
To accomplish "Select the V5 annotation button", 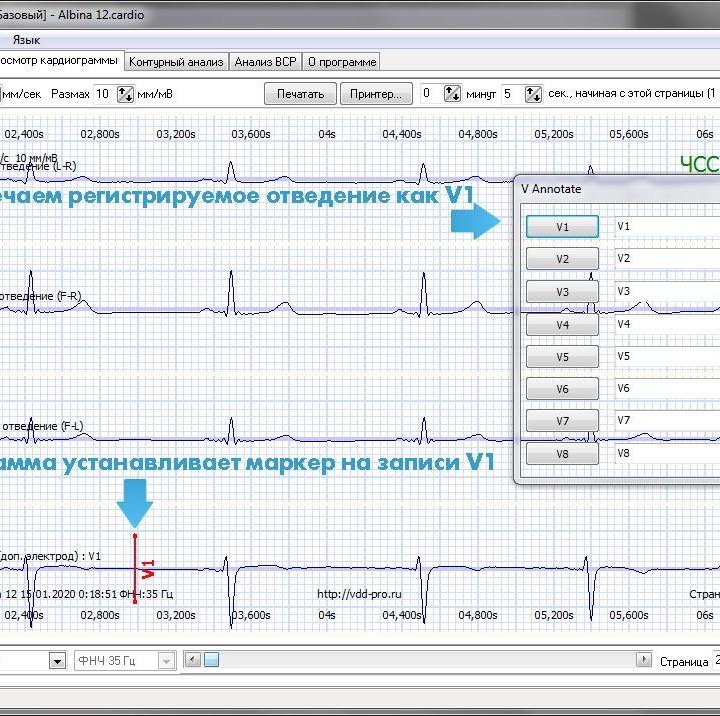I will point(562,357).
